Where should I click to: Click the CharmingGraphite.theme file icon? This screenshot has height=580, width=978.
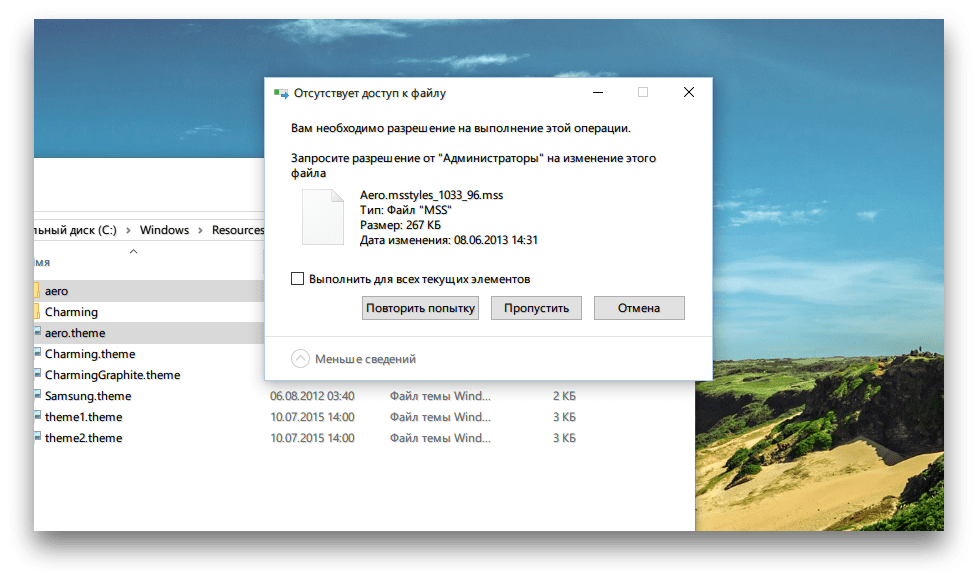(x=37, y=375)
